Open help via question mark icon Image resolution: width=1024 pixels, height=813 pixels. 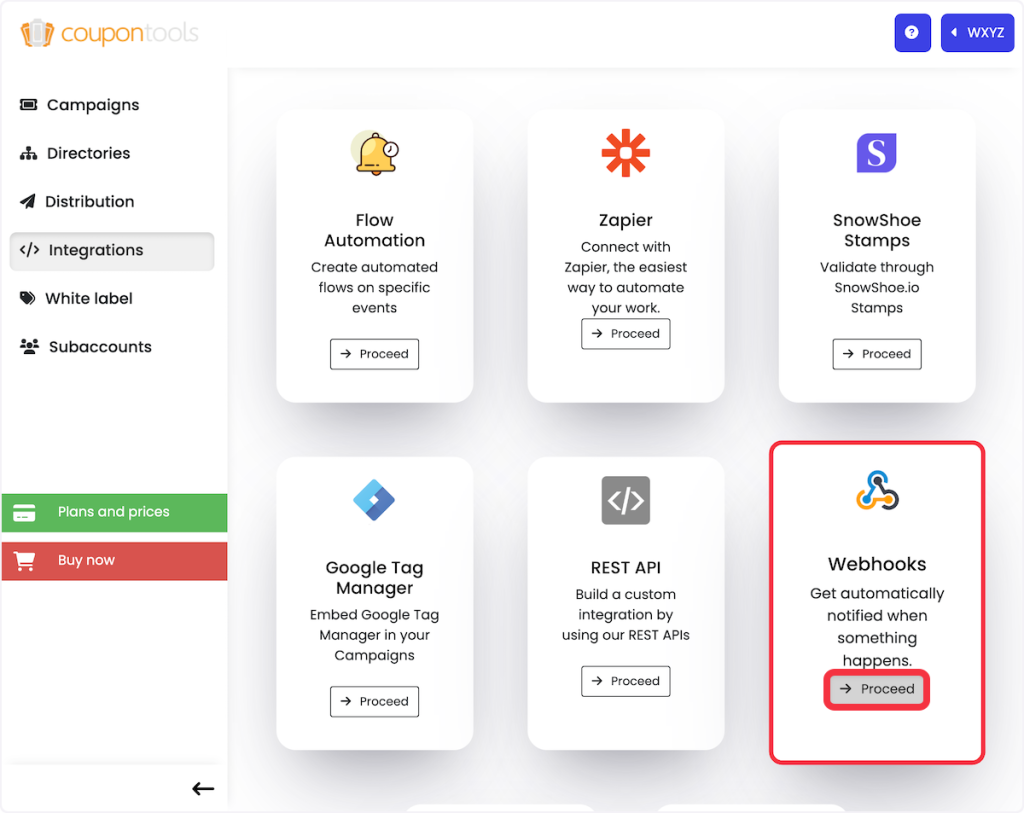912,33
